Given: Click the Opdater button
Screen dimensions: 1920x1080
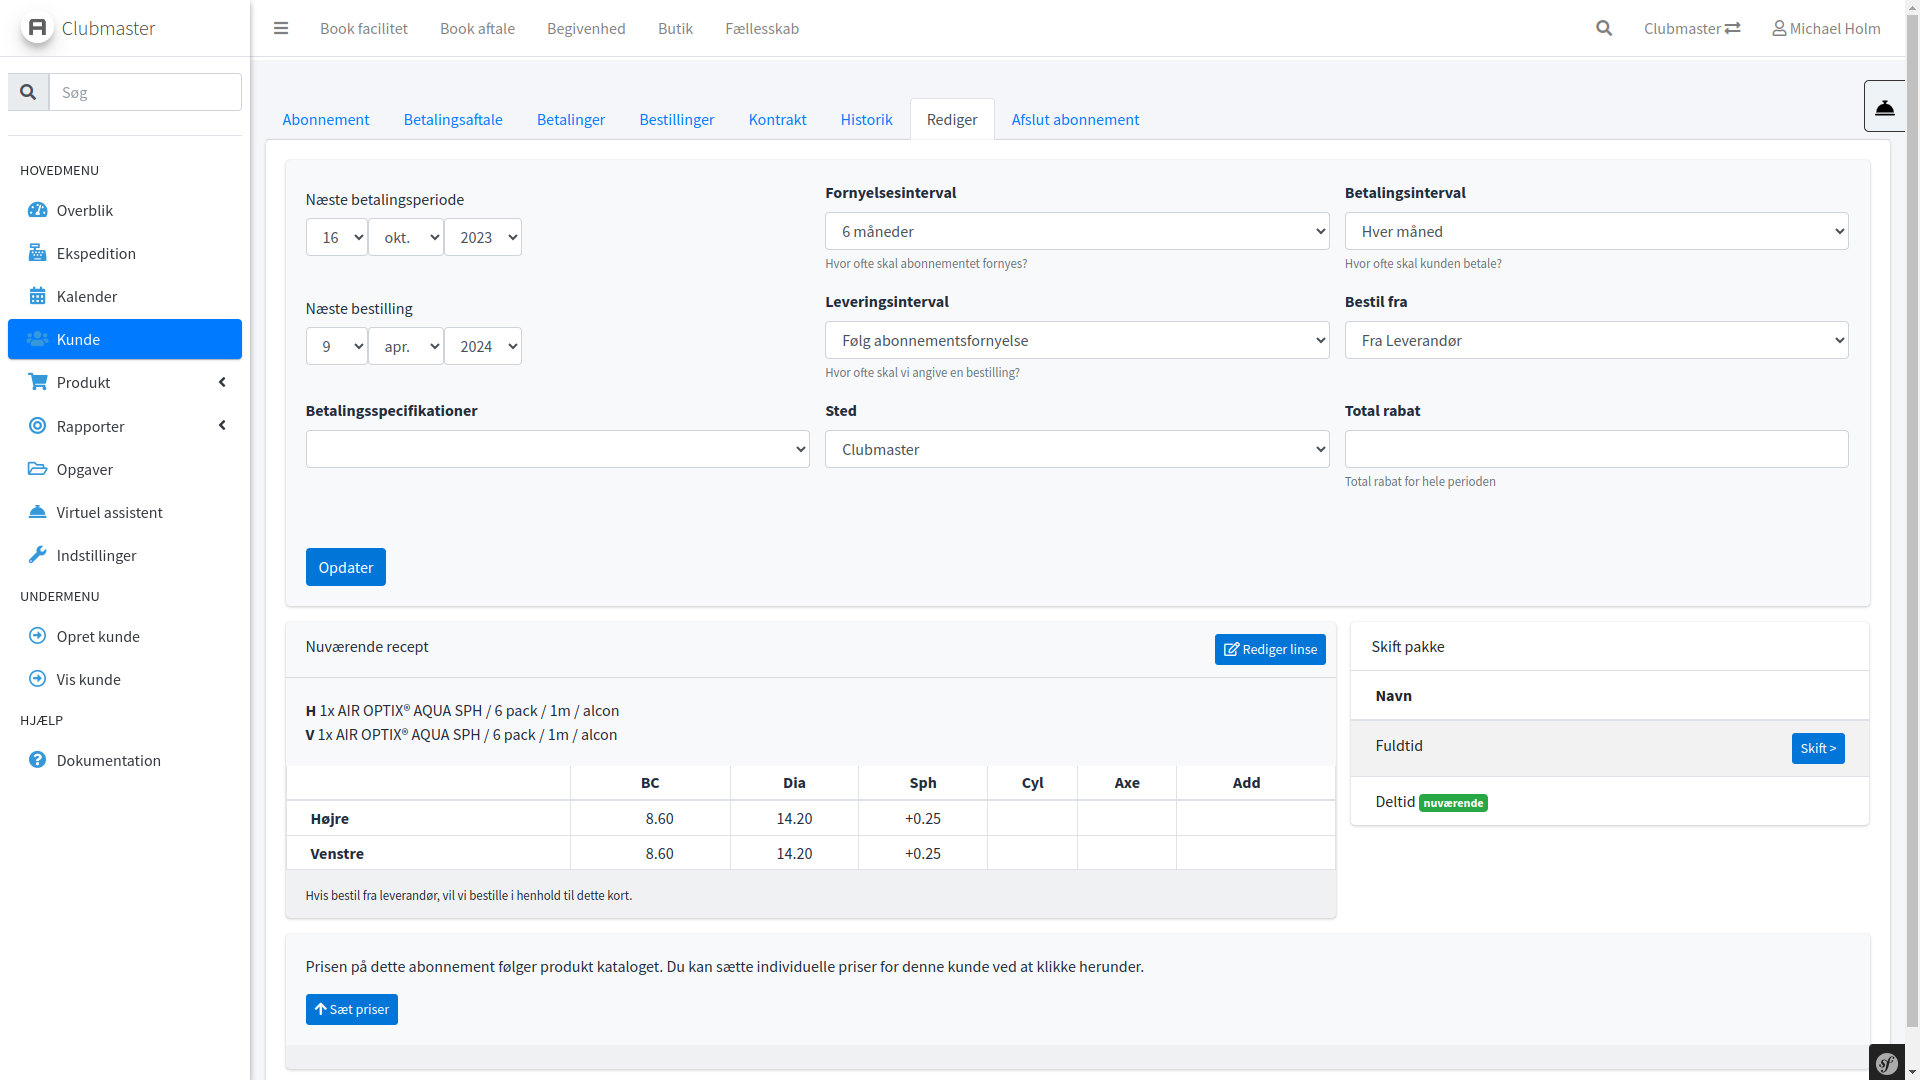Looking at the screenshot, I should click(x=345, y=567).
